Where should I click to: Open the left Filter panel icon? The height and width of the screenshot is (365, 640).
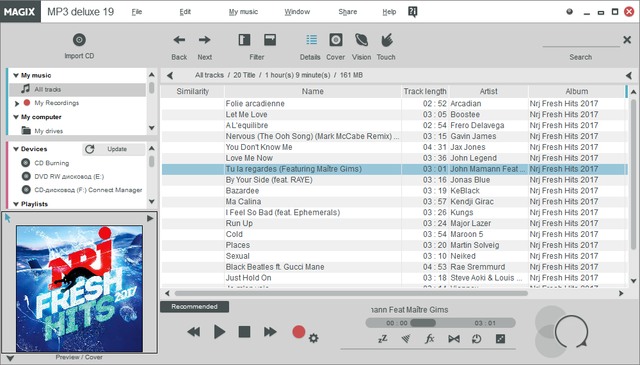click(x=244, y=40)
